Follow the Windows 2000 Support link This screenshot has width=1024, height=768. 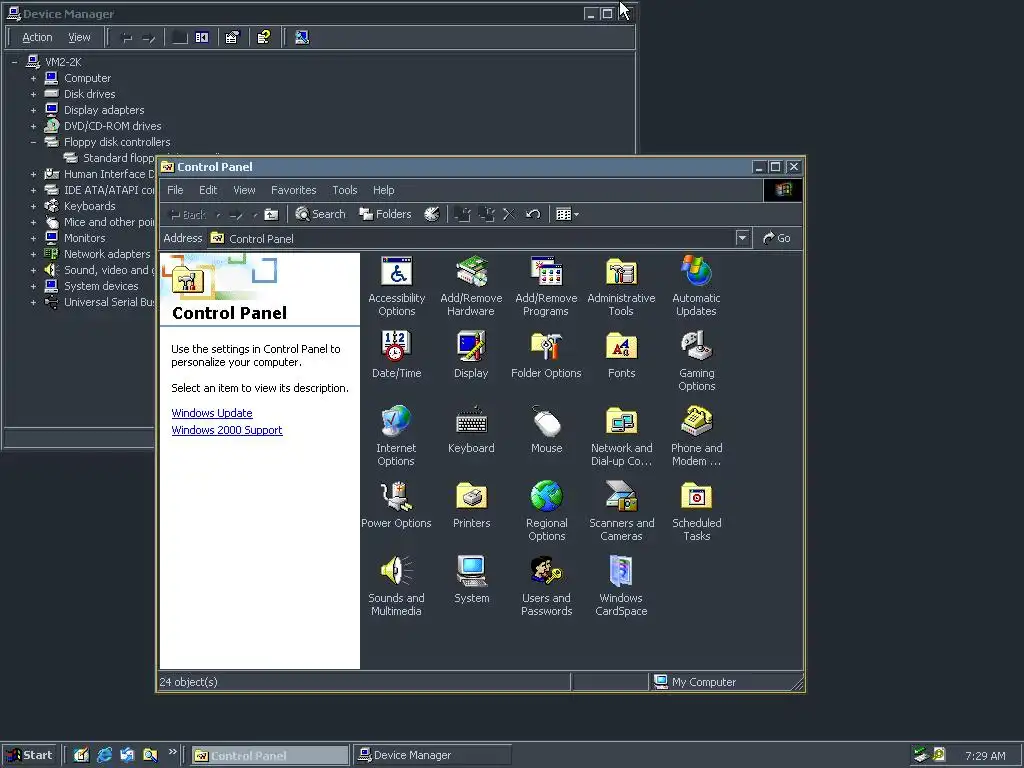[x=227, y=430]
